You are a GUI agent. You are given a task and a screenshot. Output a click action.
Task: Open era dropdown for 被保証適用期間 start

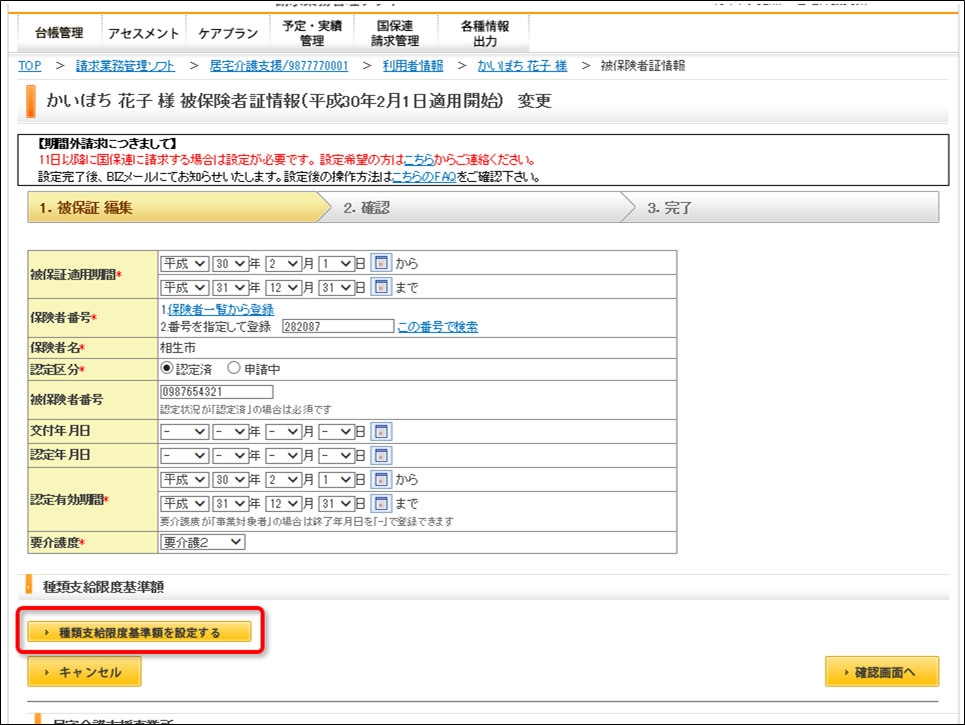tap(185, 263)
